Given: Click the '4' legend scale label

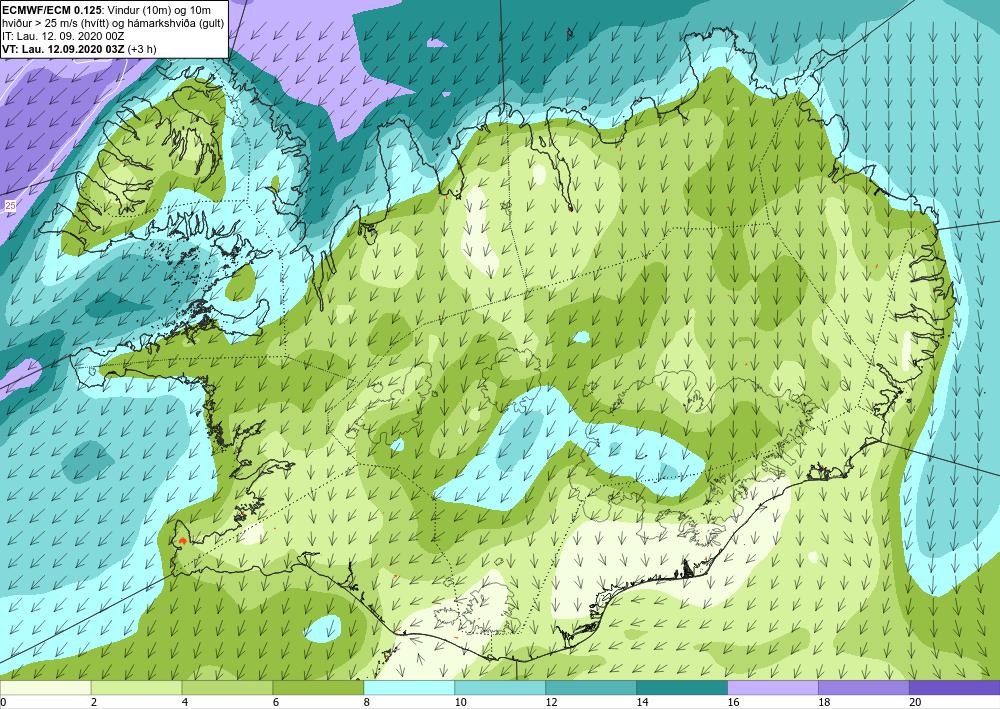Looking at the screenshot, I should [x=185, y=702].
